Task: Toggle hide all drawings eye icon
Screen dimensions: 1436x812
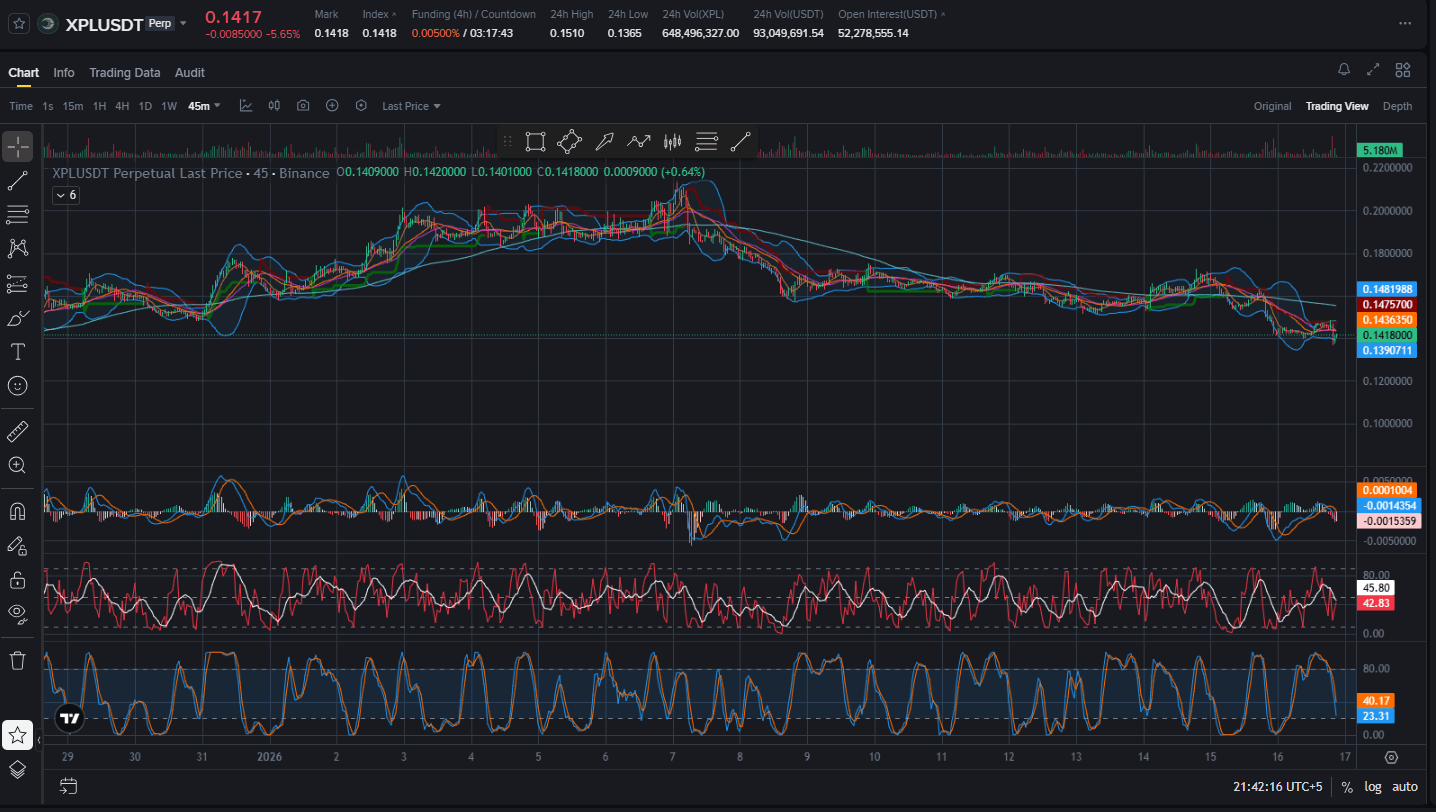Action: point(17,612)
